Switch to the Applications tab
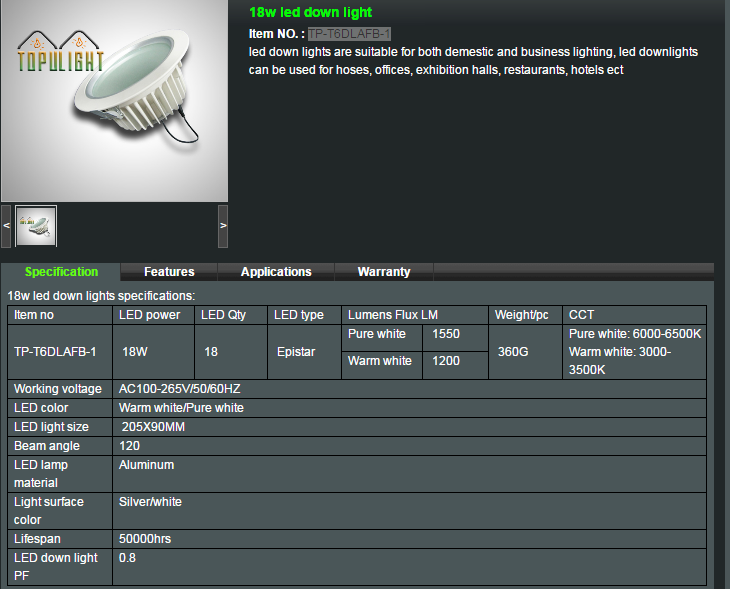 coord(276,272)
